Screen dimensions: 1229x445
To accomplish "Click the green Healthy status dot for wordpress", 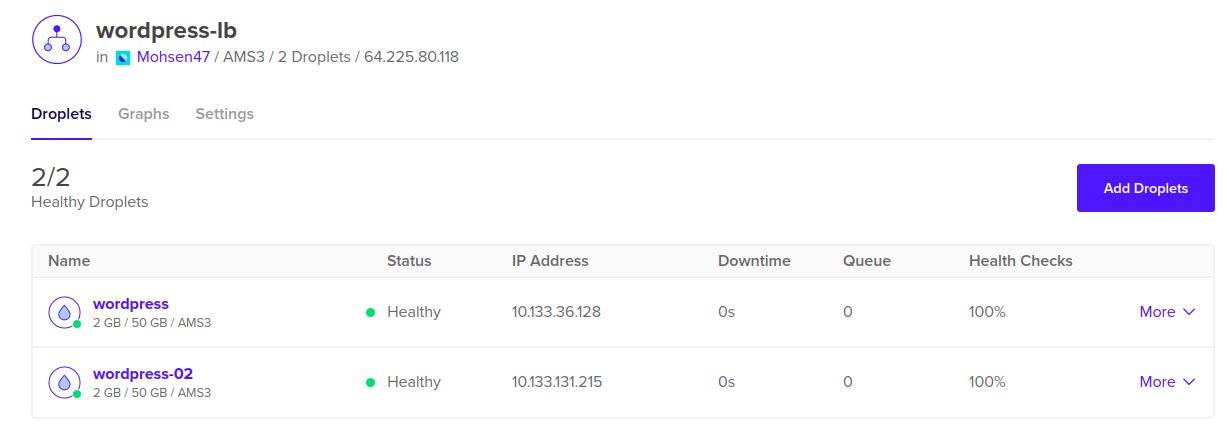I will [x=370, y=313].
